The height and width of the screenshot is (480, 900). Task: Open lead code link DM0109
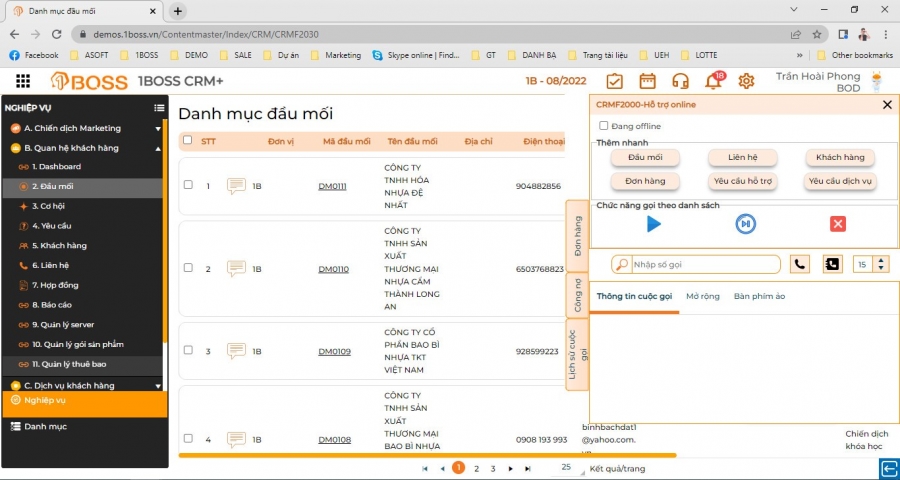[334, 351]
